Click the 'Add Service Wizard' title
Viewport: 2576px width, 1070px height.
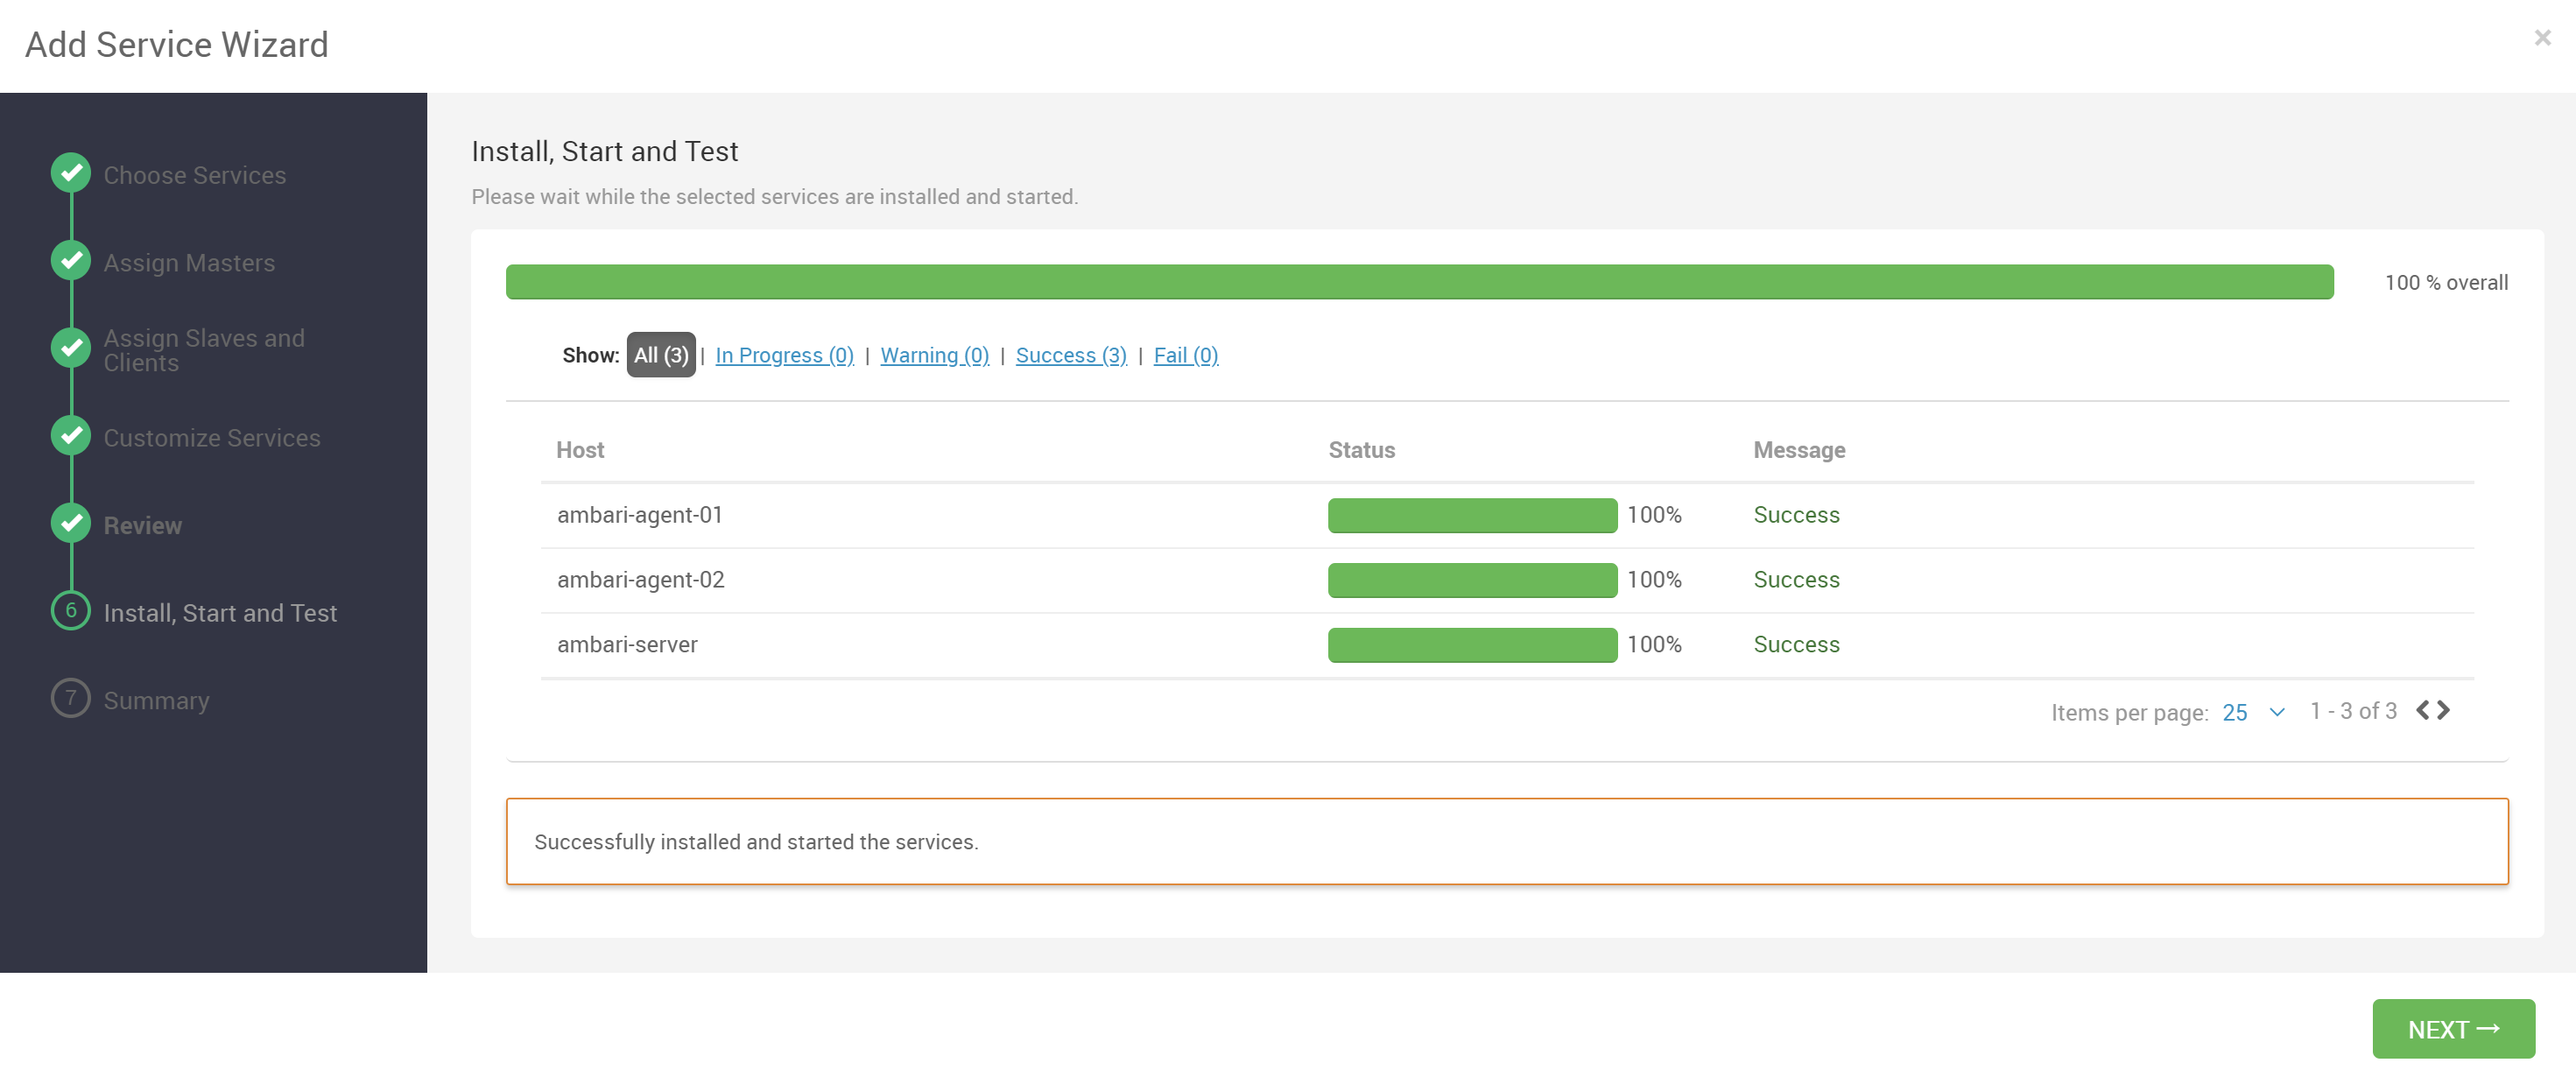coord(177,45)
